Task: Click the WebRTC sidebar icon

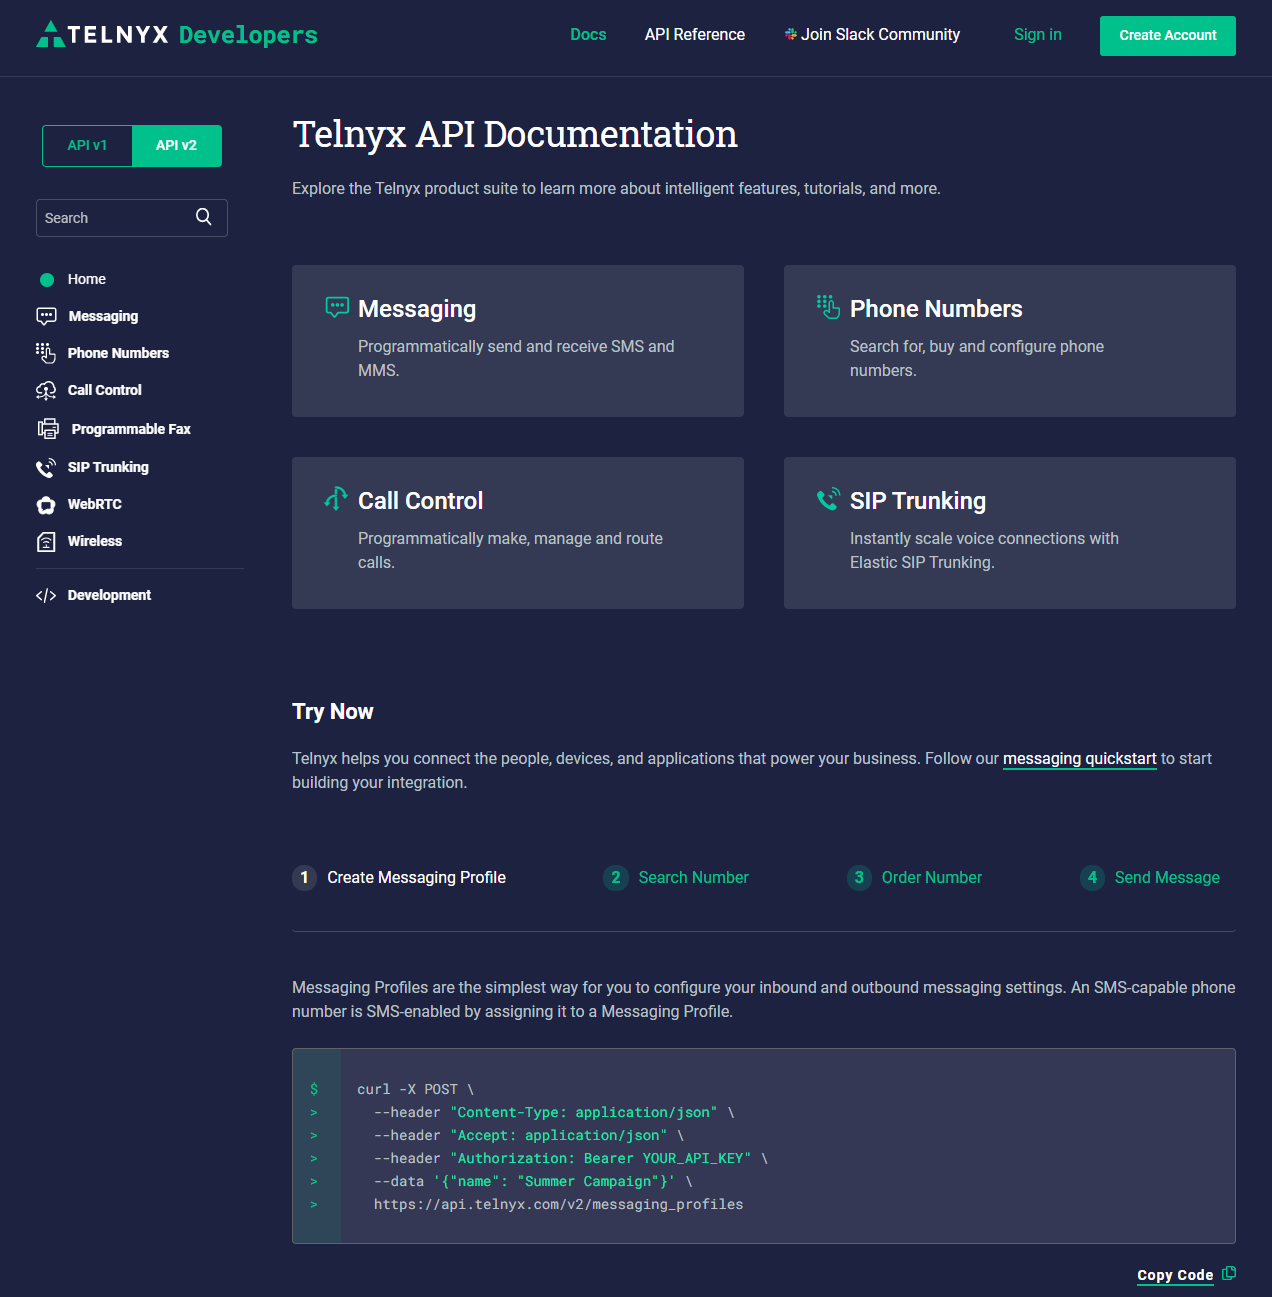Action: coord(46,505)
